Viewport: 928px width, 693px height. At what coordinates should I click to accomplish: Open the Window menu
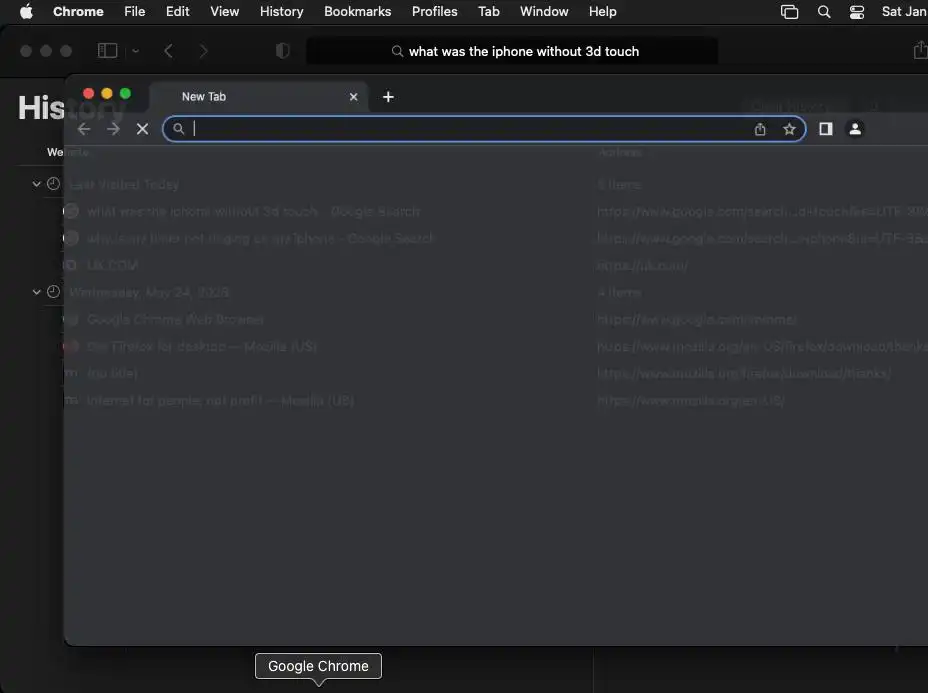click(544, 12)
